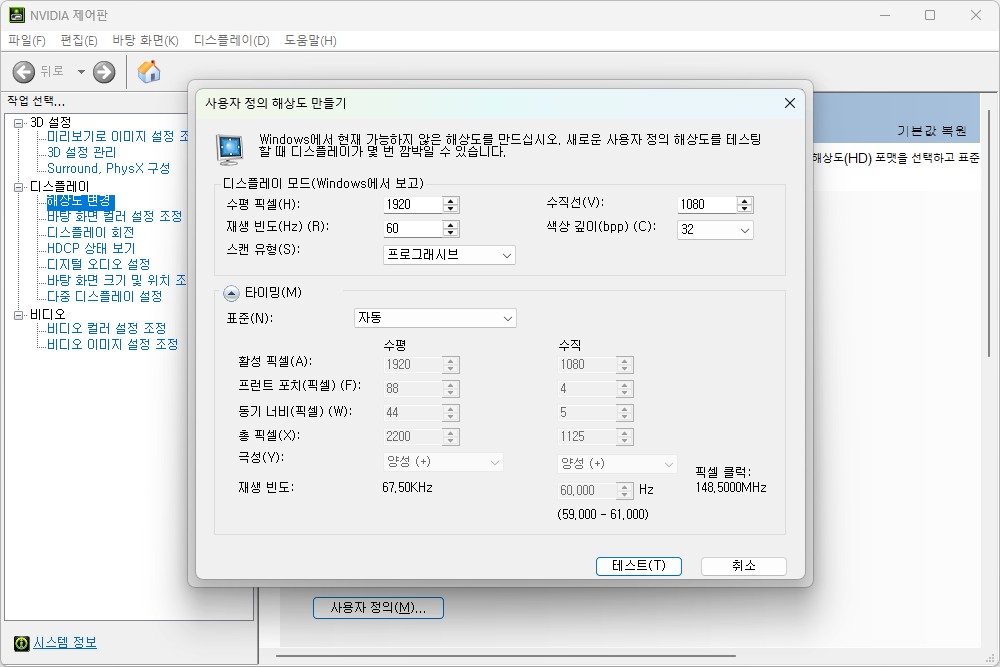Close the 사용자 정의 해상도 만들기 dialog
Image resolution: width=1000 pixels, height=667 pixels.
coord(790,103)
